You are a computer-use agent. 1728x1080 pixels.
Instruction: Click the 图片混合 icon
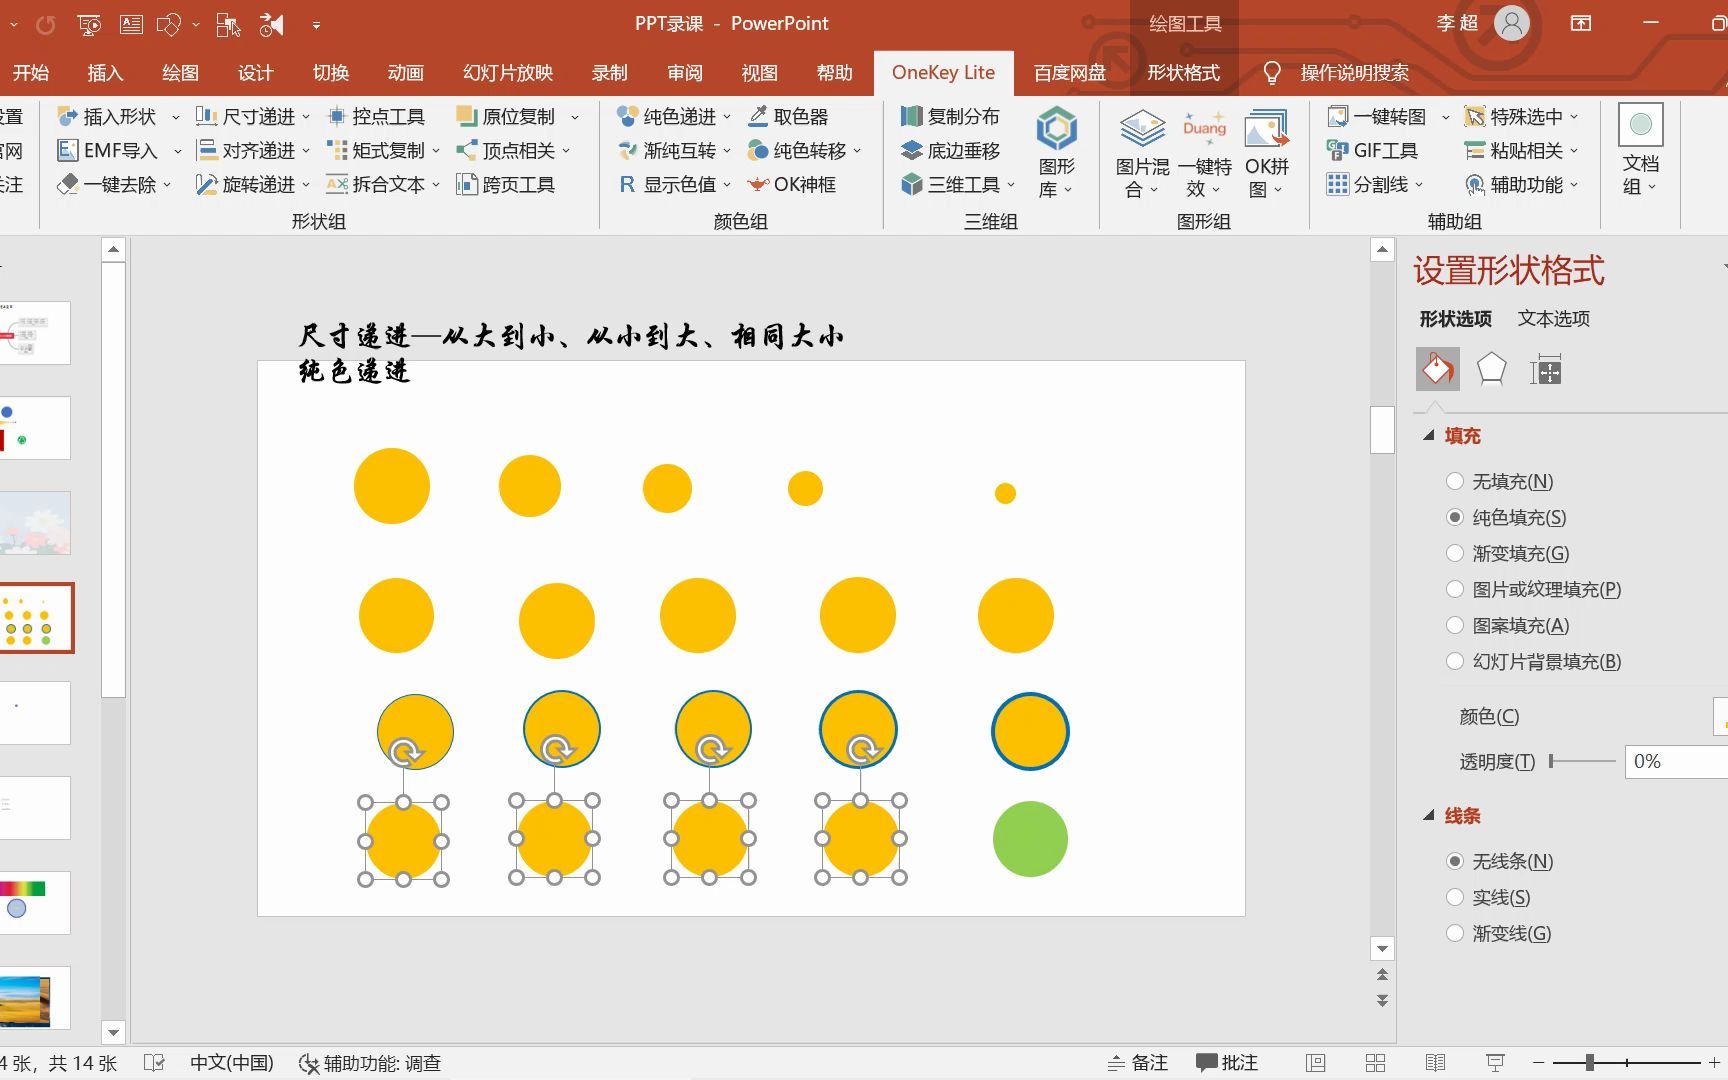click(x=1142, y=128)
